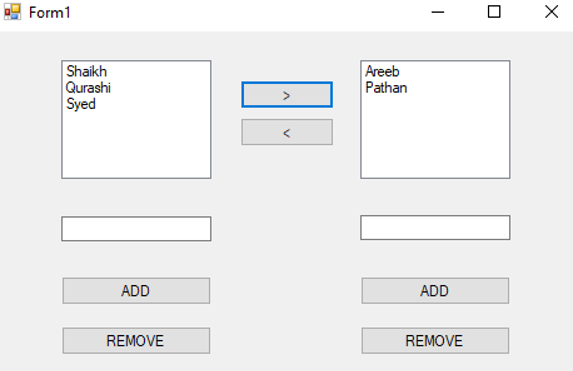This screenshot has width=573, height=371.
Task: Focus the text box under the Shaikh list
Action: (x=136, y=229)
